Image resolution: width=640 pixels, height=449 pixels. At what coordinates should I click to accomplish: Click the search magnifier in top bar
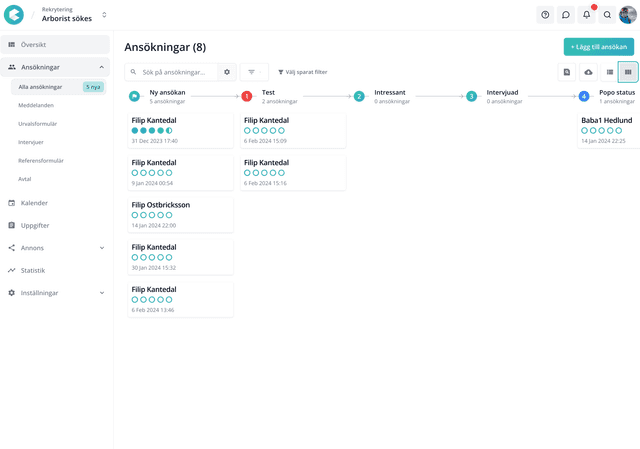(607, 15)
